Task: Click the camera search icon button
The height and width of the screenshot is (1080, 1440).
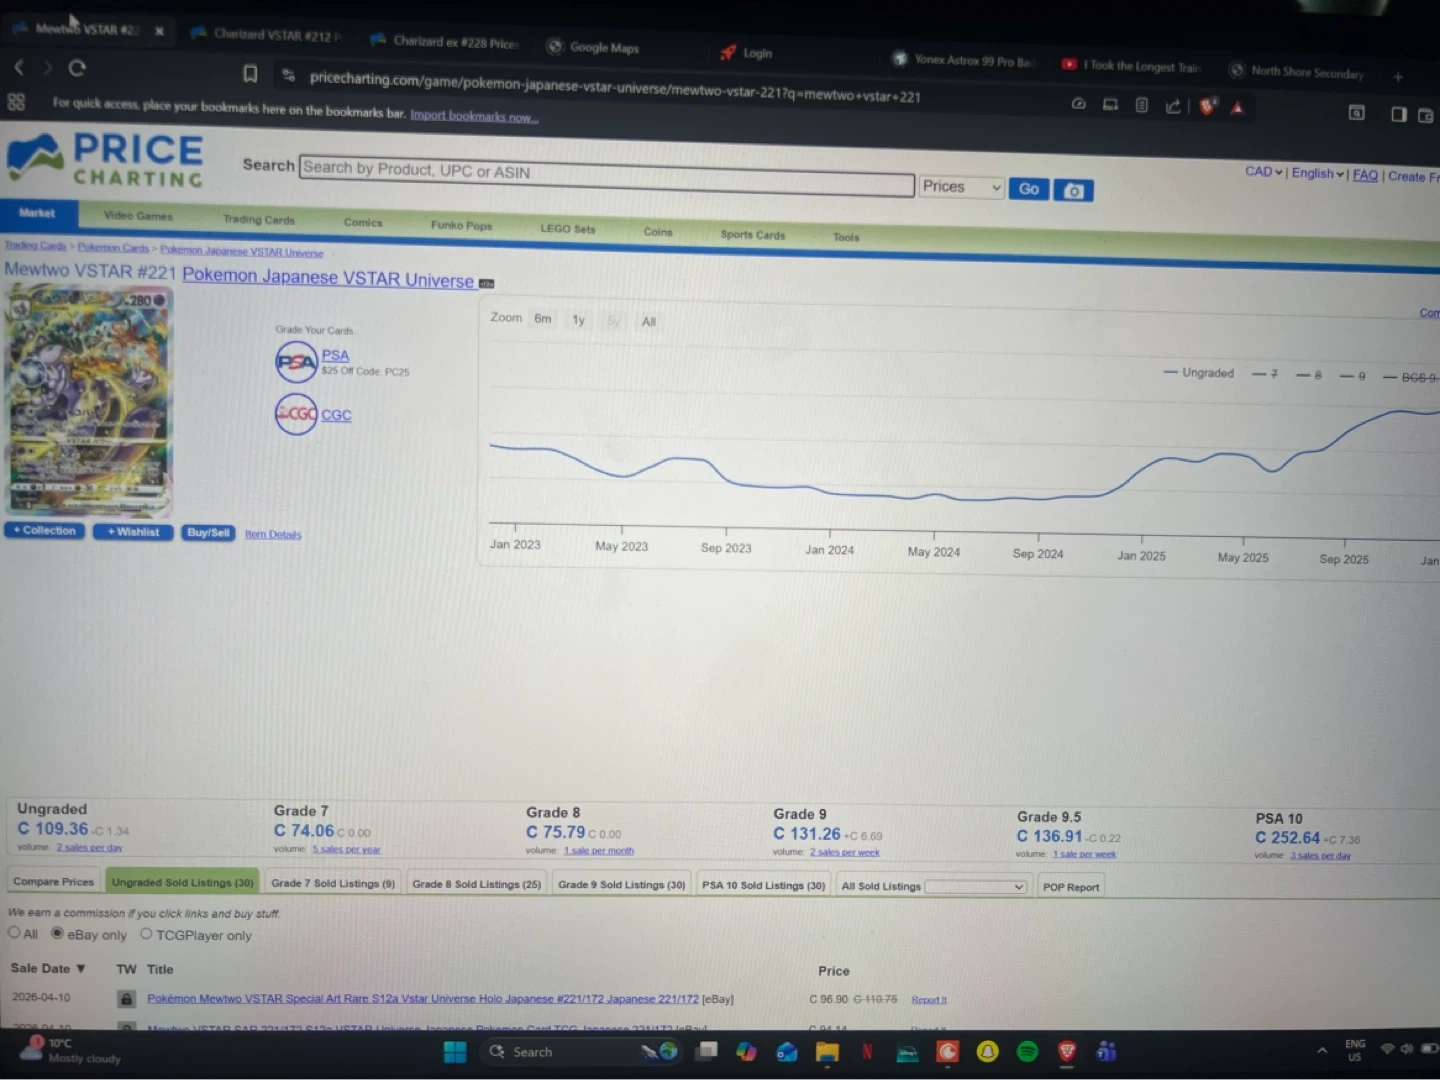Action: [1073, 190]
